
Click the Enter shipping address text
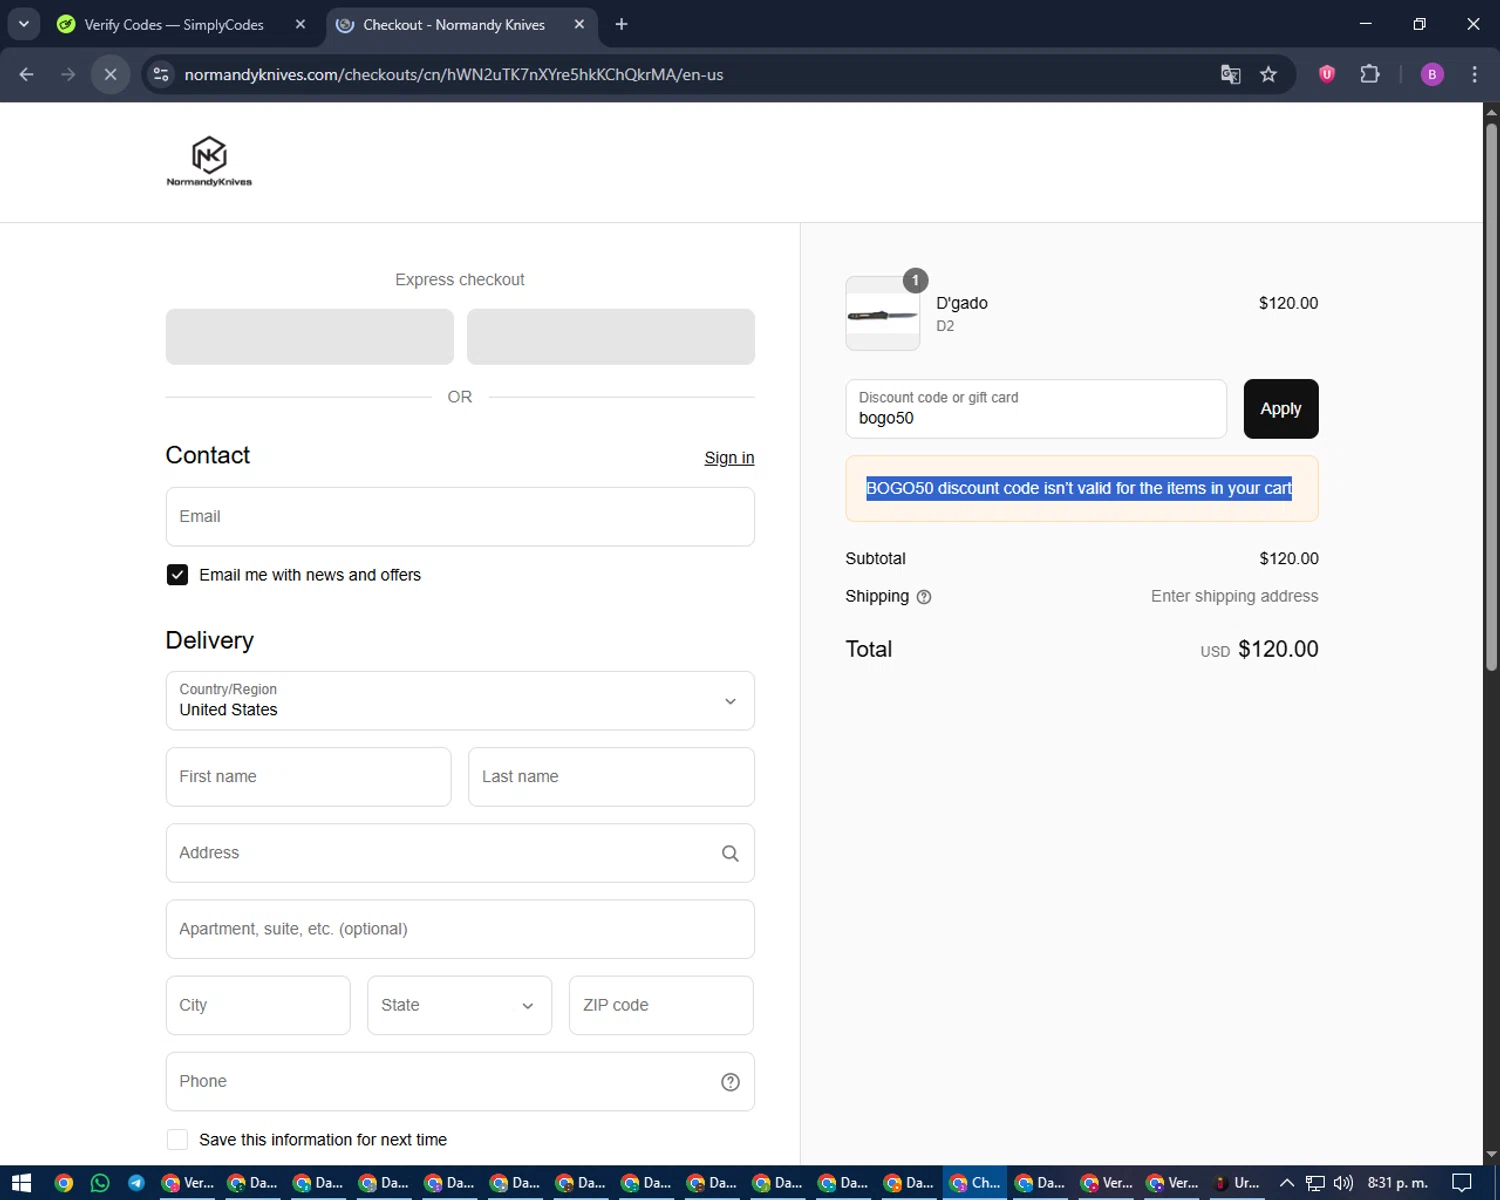pos(1234,596)
